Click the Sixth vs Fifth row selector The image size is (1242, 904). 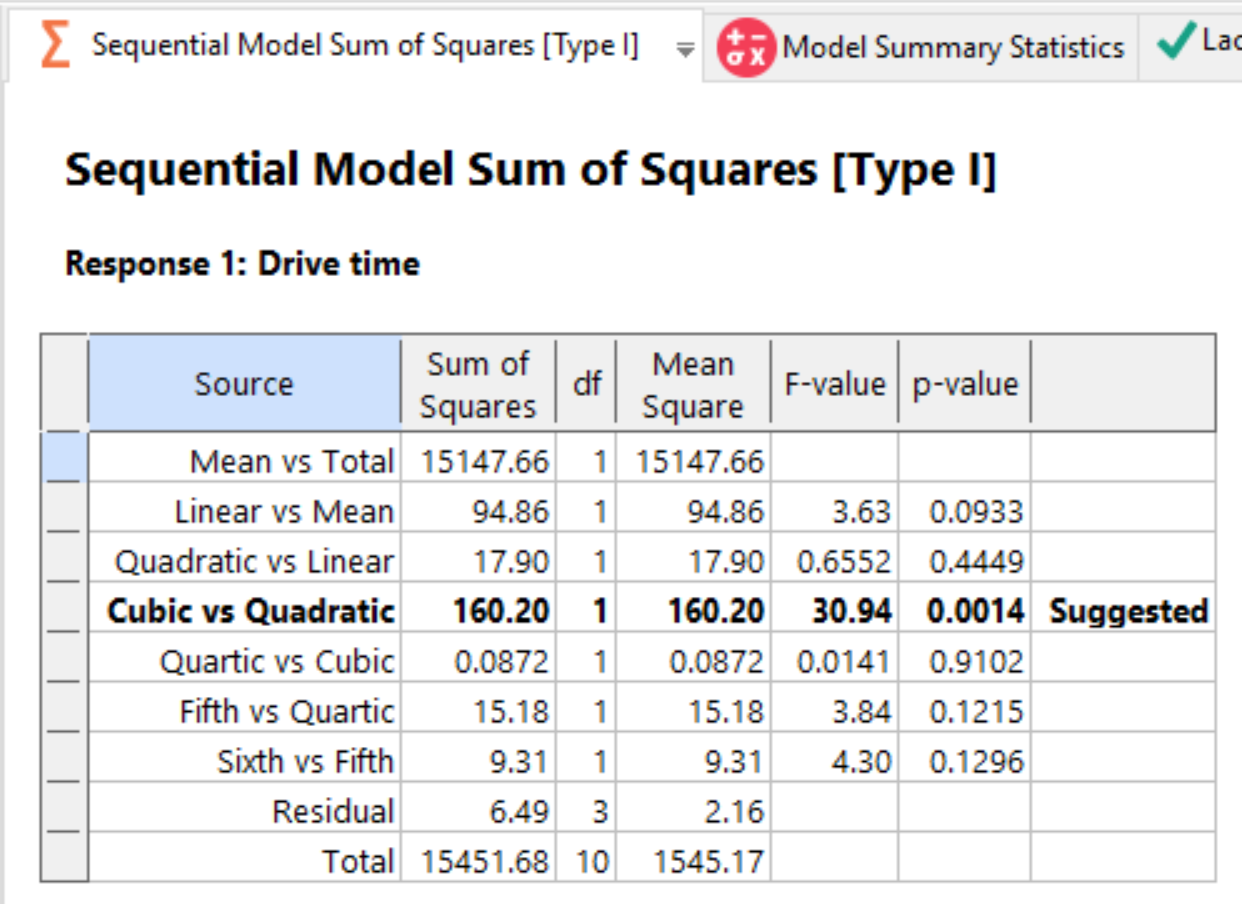[64, 761]
